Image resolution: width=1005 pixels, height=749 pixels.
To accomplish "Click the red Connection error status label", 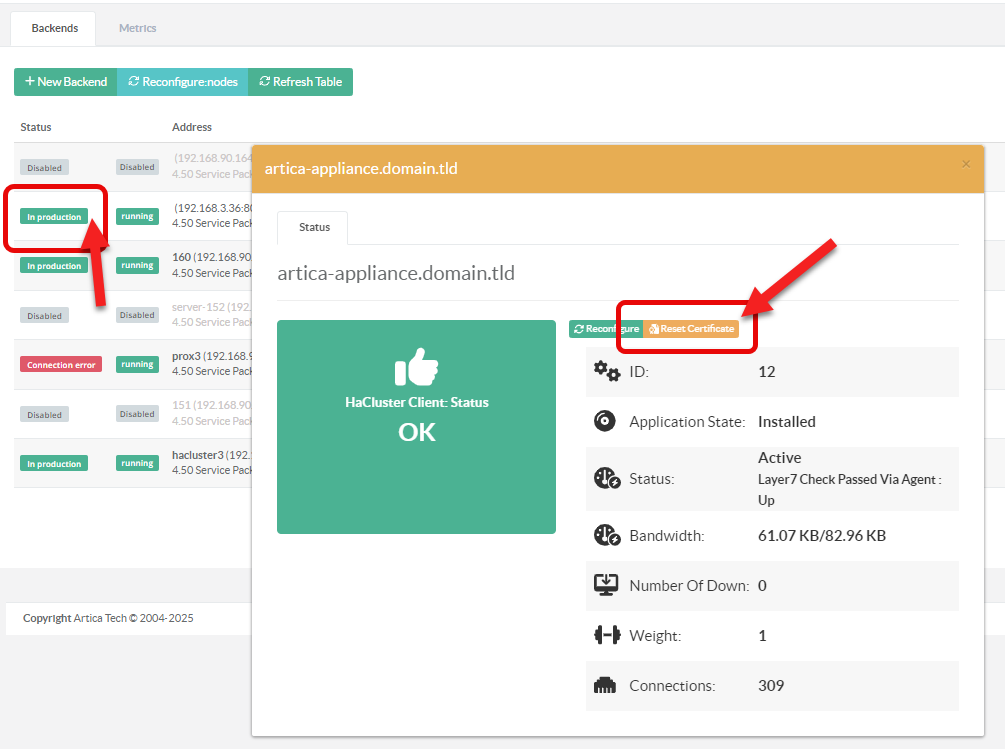I will click(61, 365).
